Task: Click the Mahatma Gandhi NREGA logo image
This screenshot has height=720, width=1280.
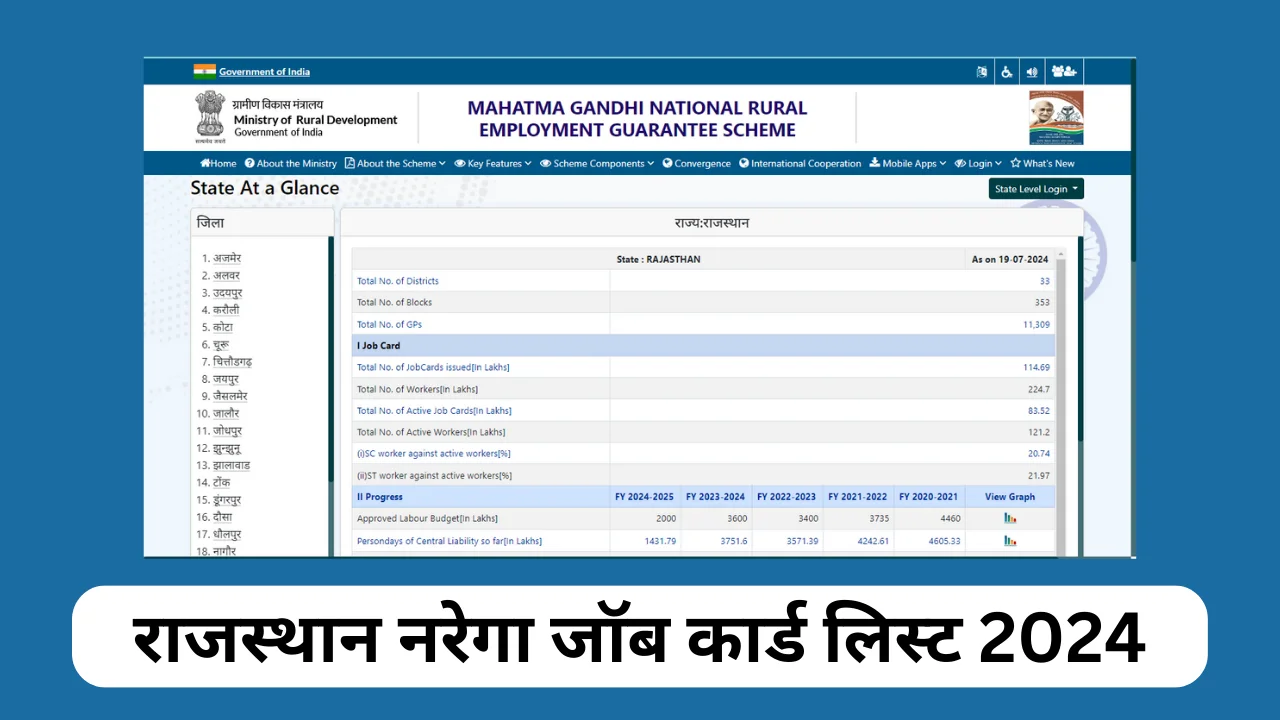Action: coord(1056,118)
